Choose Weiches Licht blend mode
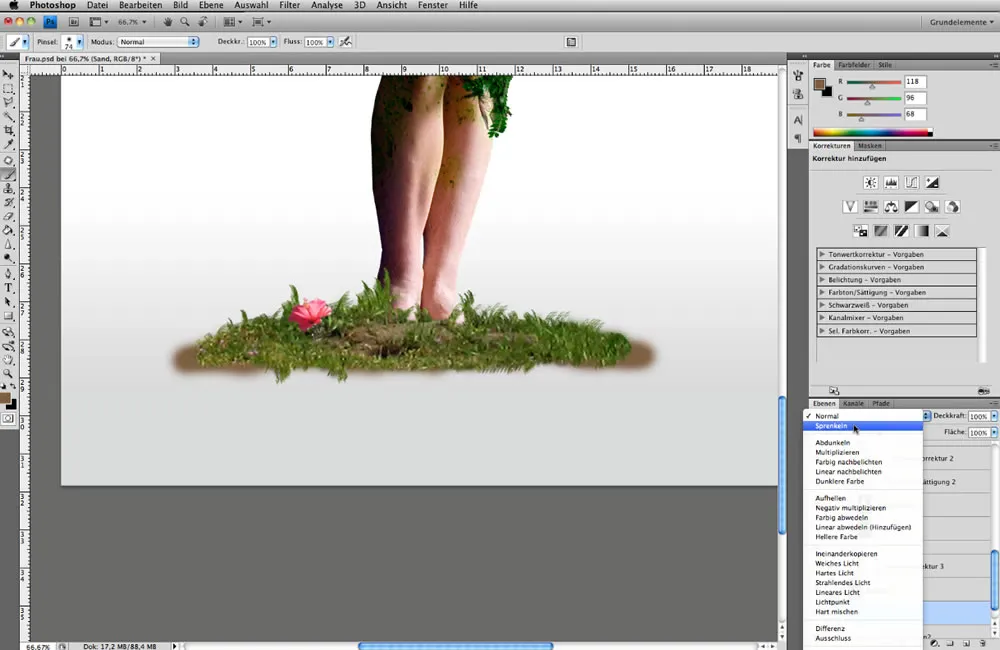The height and width of the screenshot is (650, 1000). [x=835, y=563]
